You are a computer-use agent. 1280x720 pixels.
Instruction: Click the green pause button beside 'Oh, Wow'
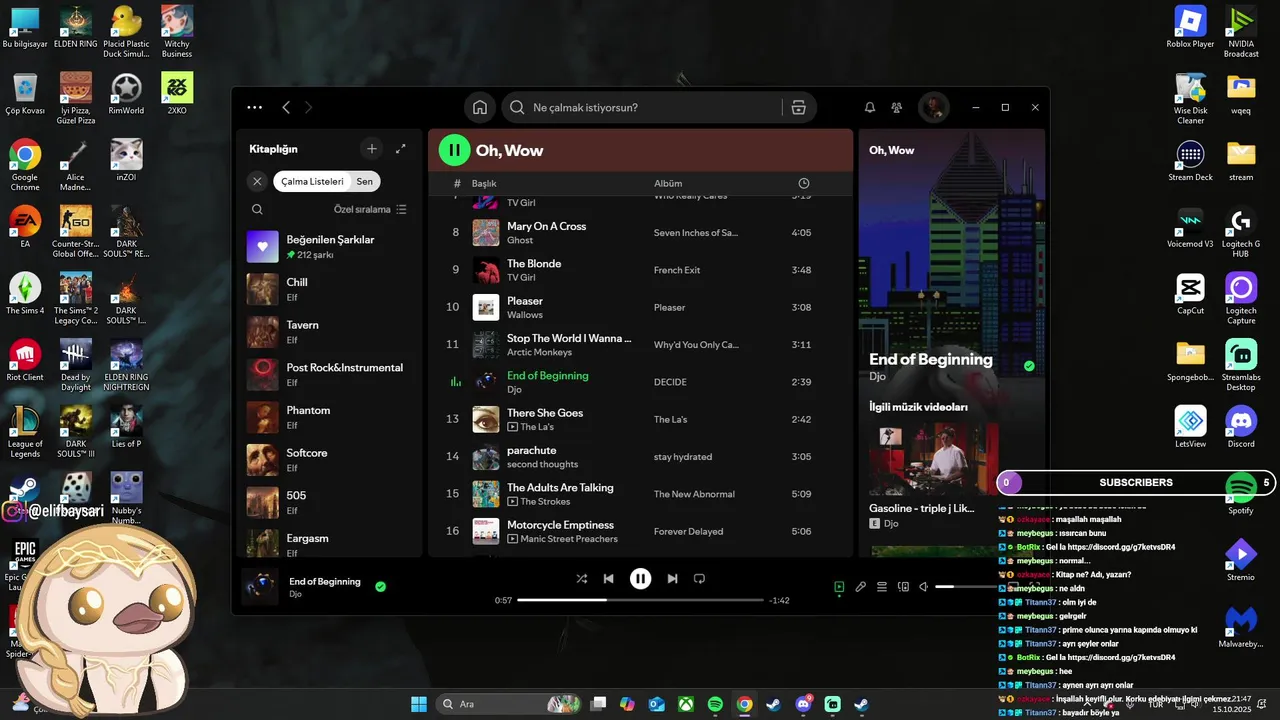(x=454, y=150)
